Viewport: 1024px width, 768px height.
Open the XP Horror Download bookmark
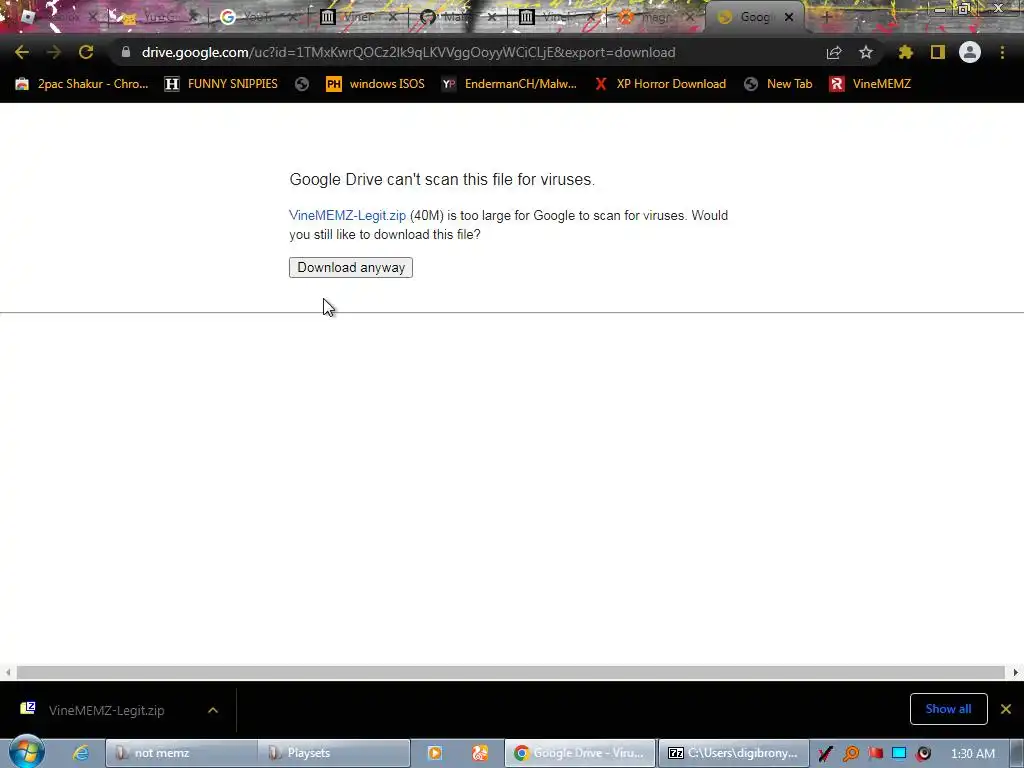[x=660, y=84]
